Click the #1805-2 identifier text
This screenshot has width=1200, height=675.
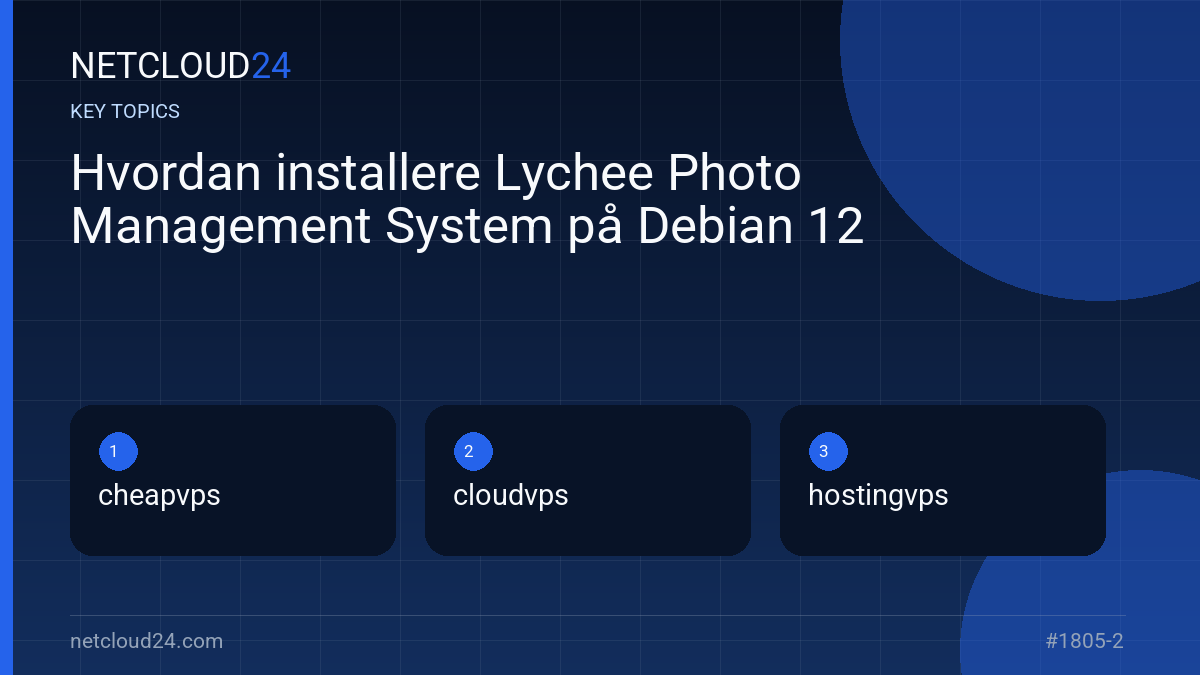pos(1085,641)
